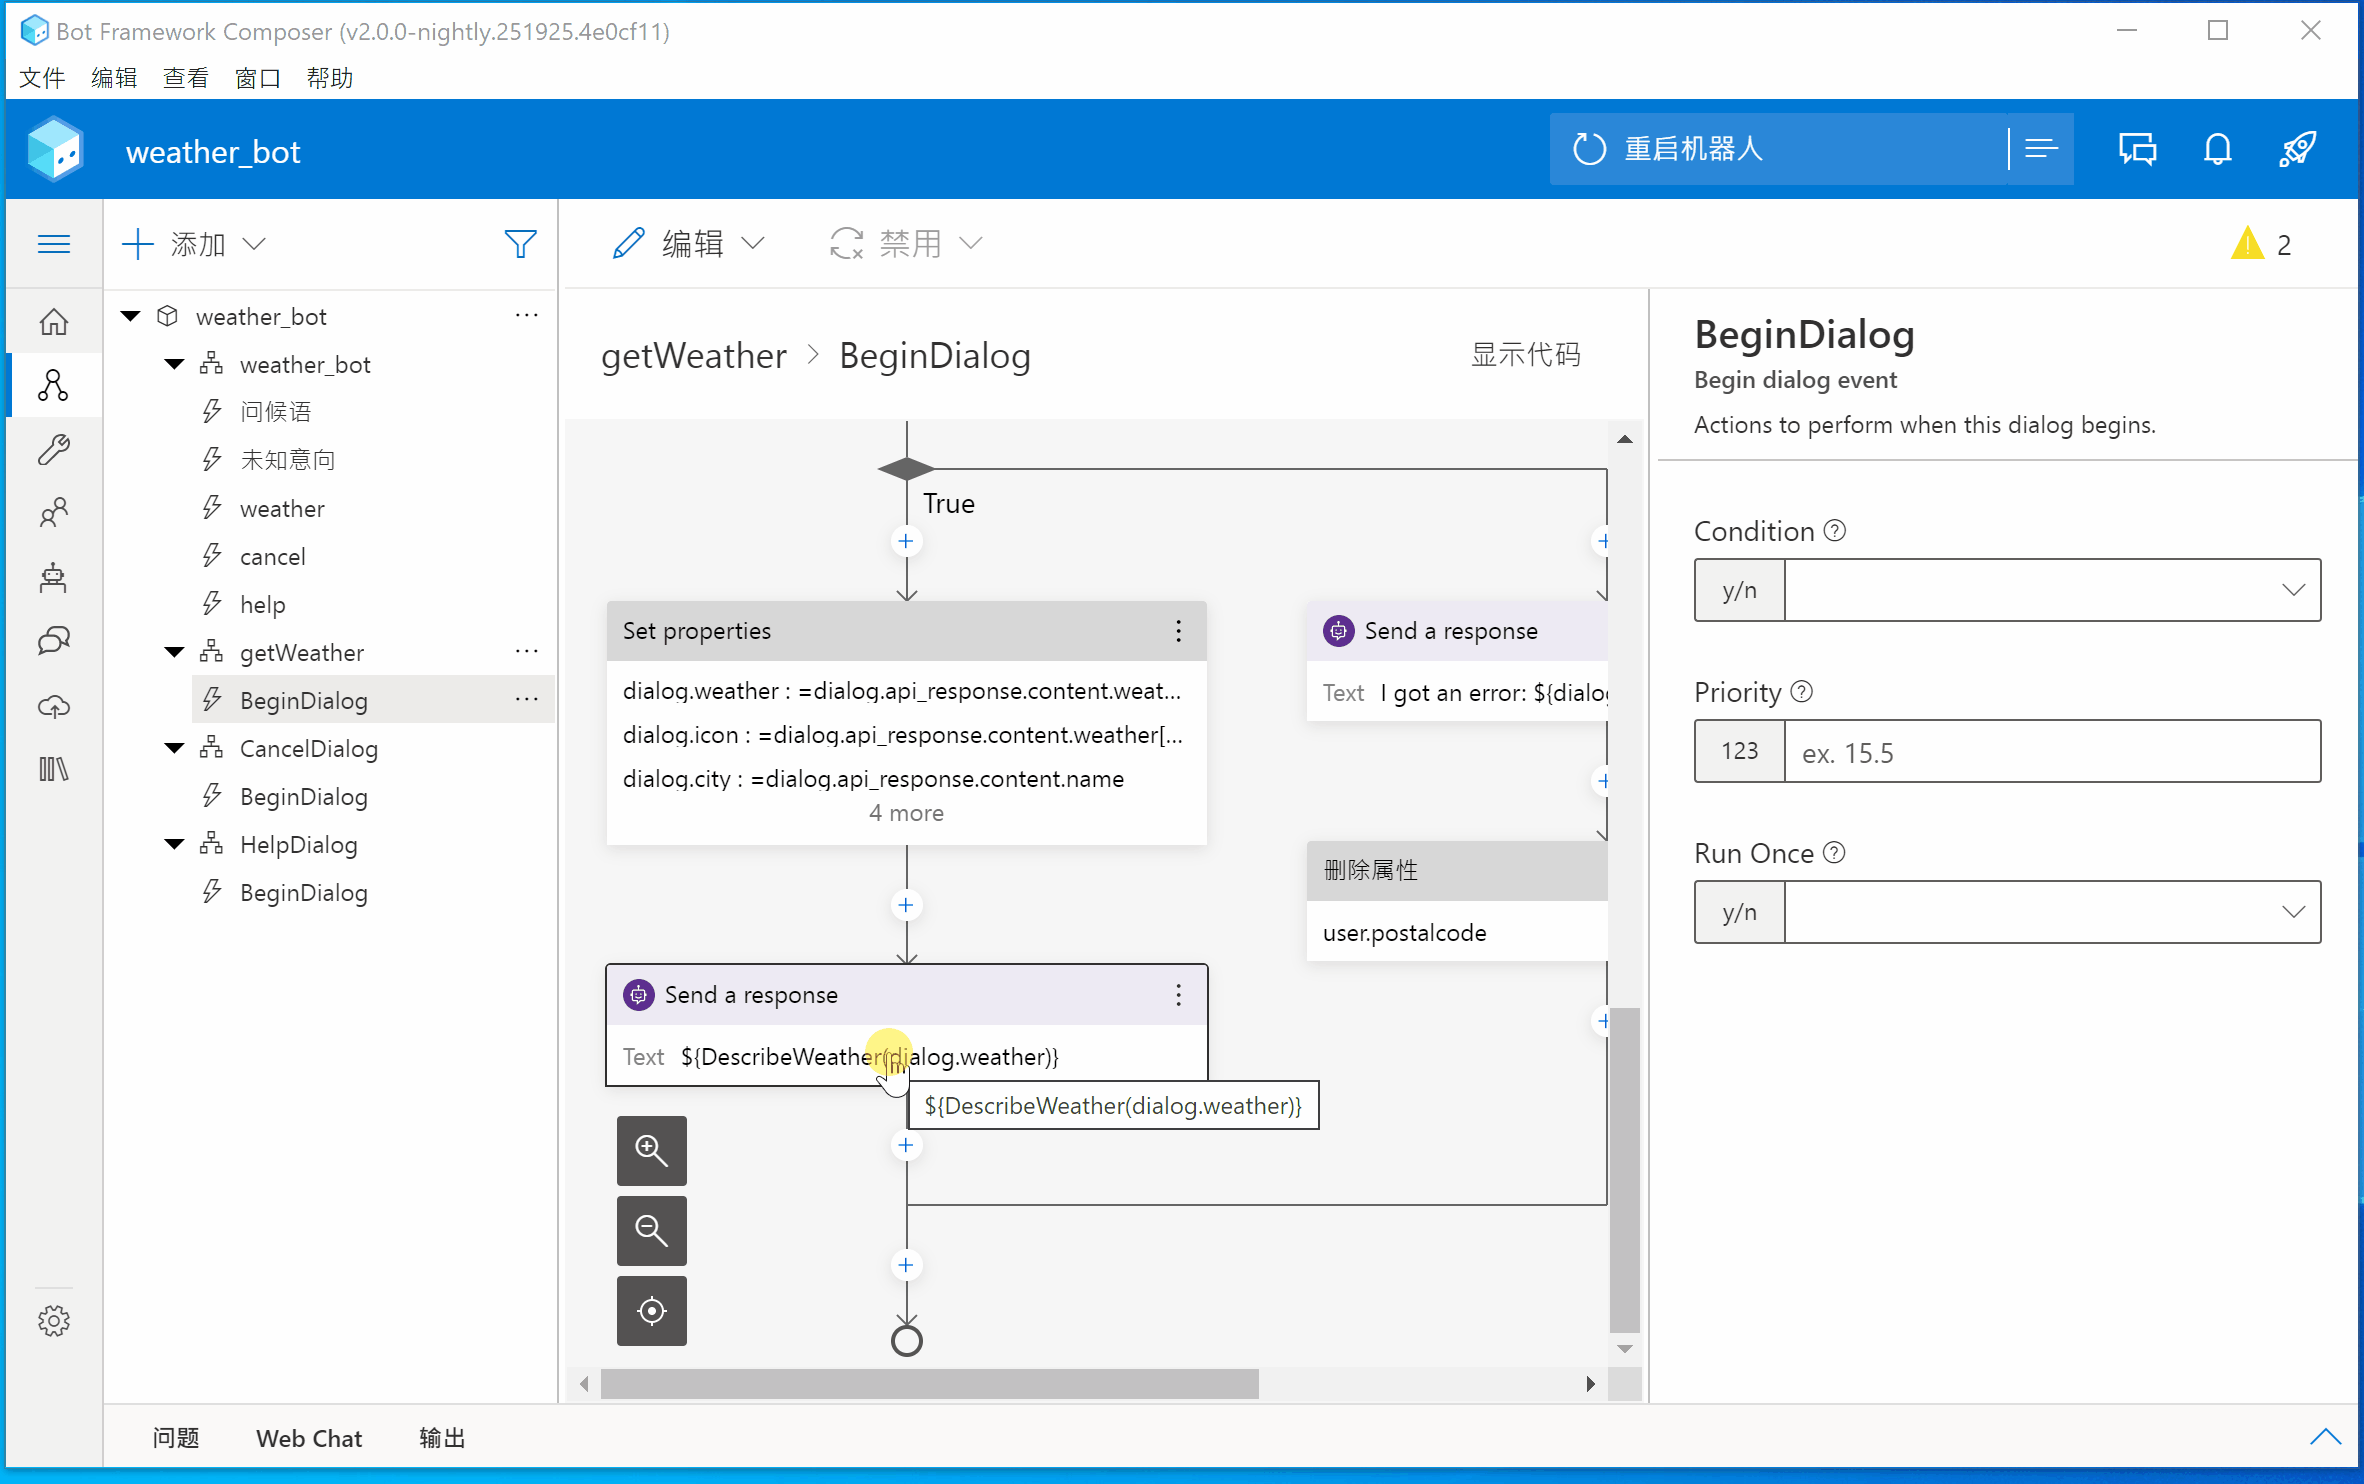The height and width of the screenshot is (1484, 2364).
Task: Open the Condition y/n dropdown
Action: pos(2293,590)
